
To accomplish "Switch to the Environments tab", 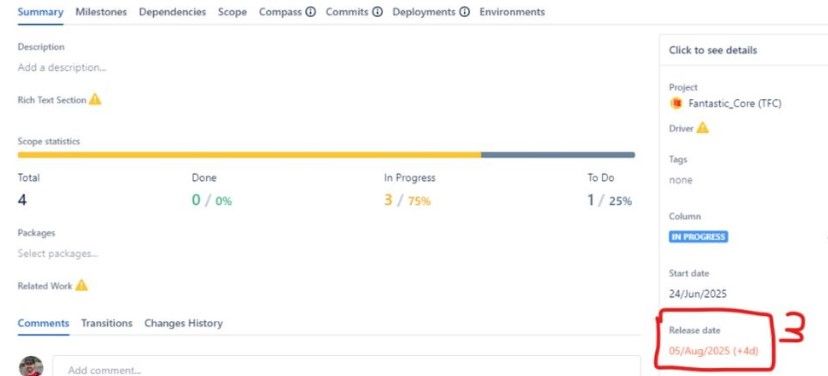I will click(512, 12).
